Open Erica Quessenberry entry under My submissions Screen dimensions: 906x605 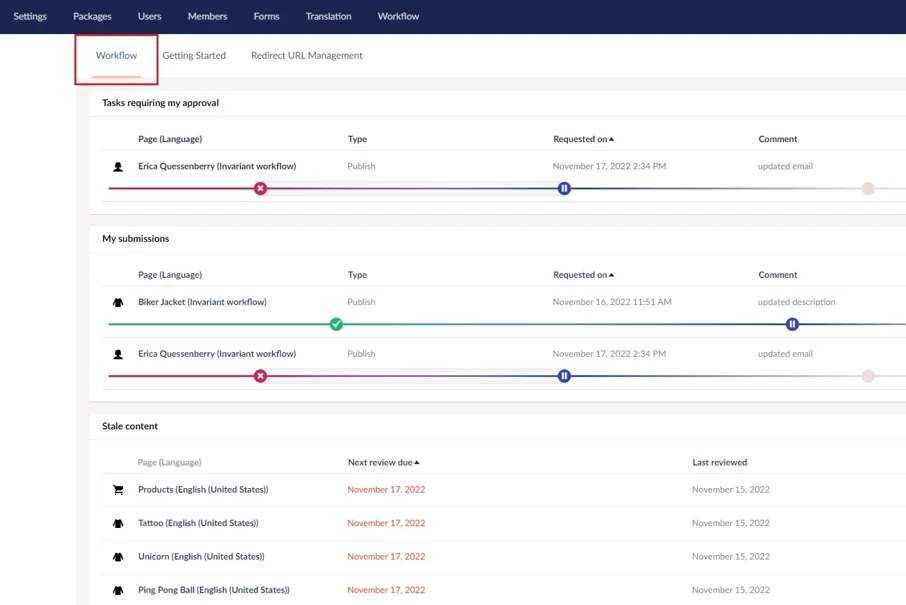pos(217,354)
